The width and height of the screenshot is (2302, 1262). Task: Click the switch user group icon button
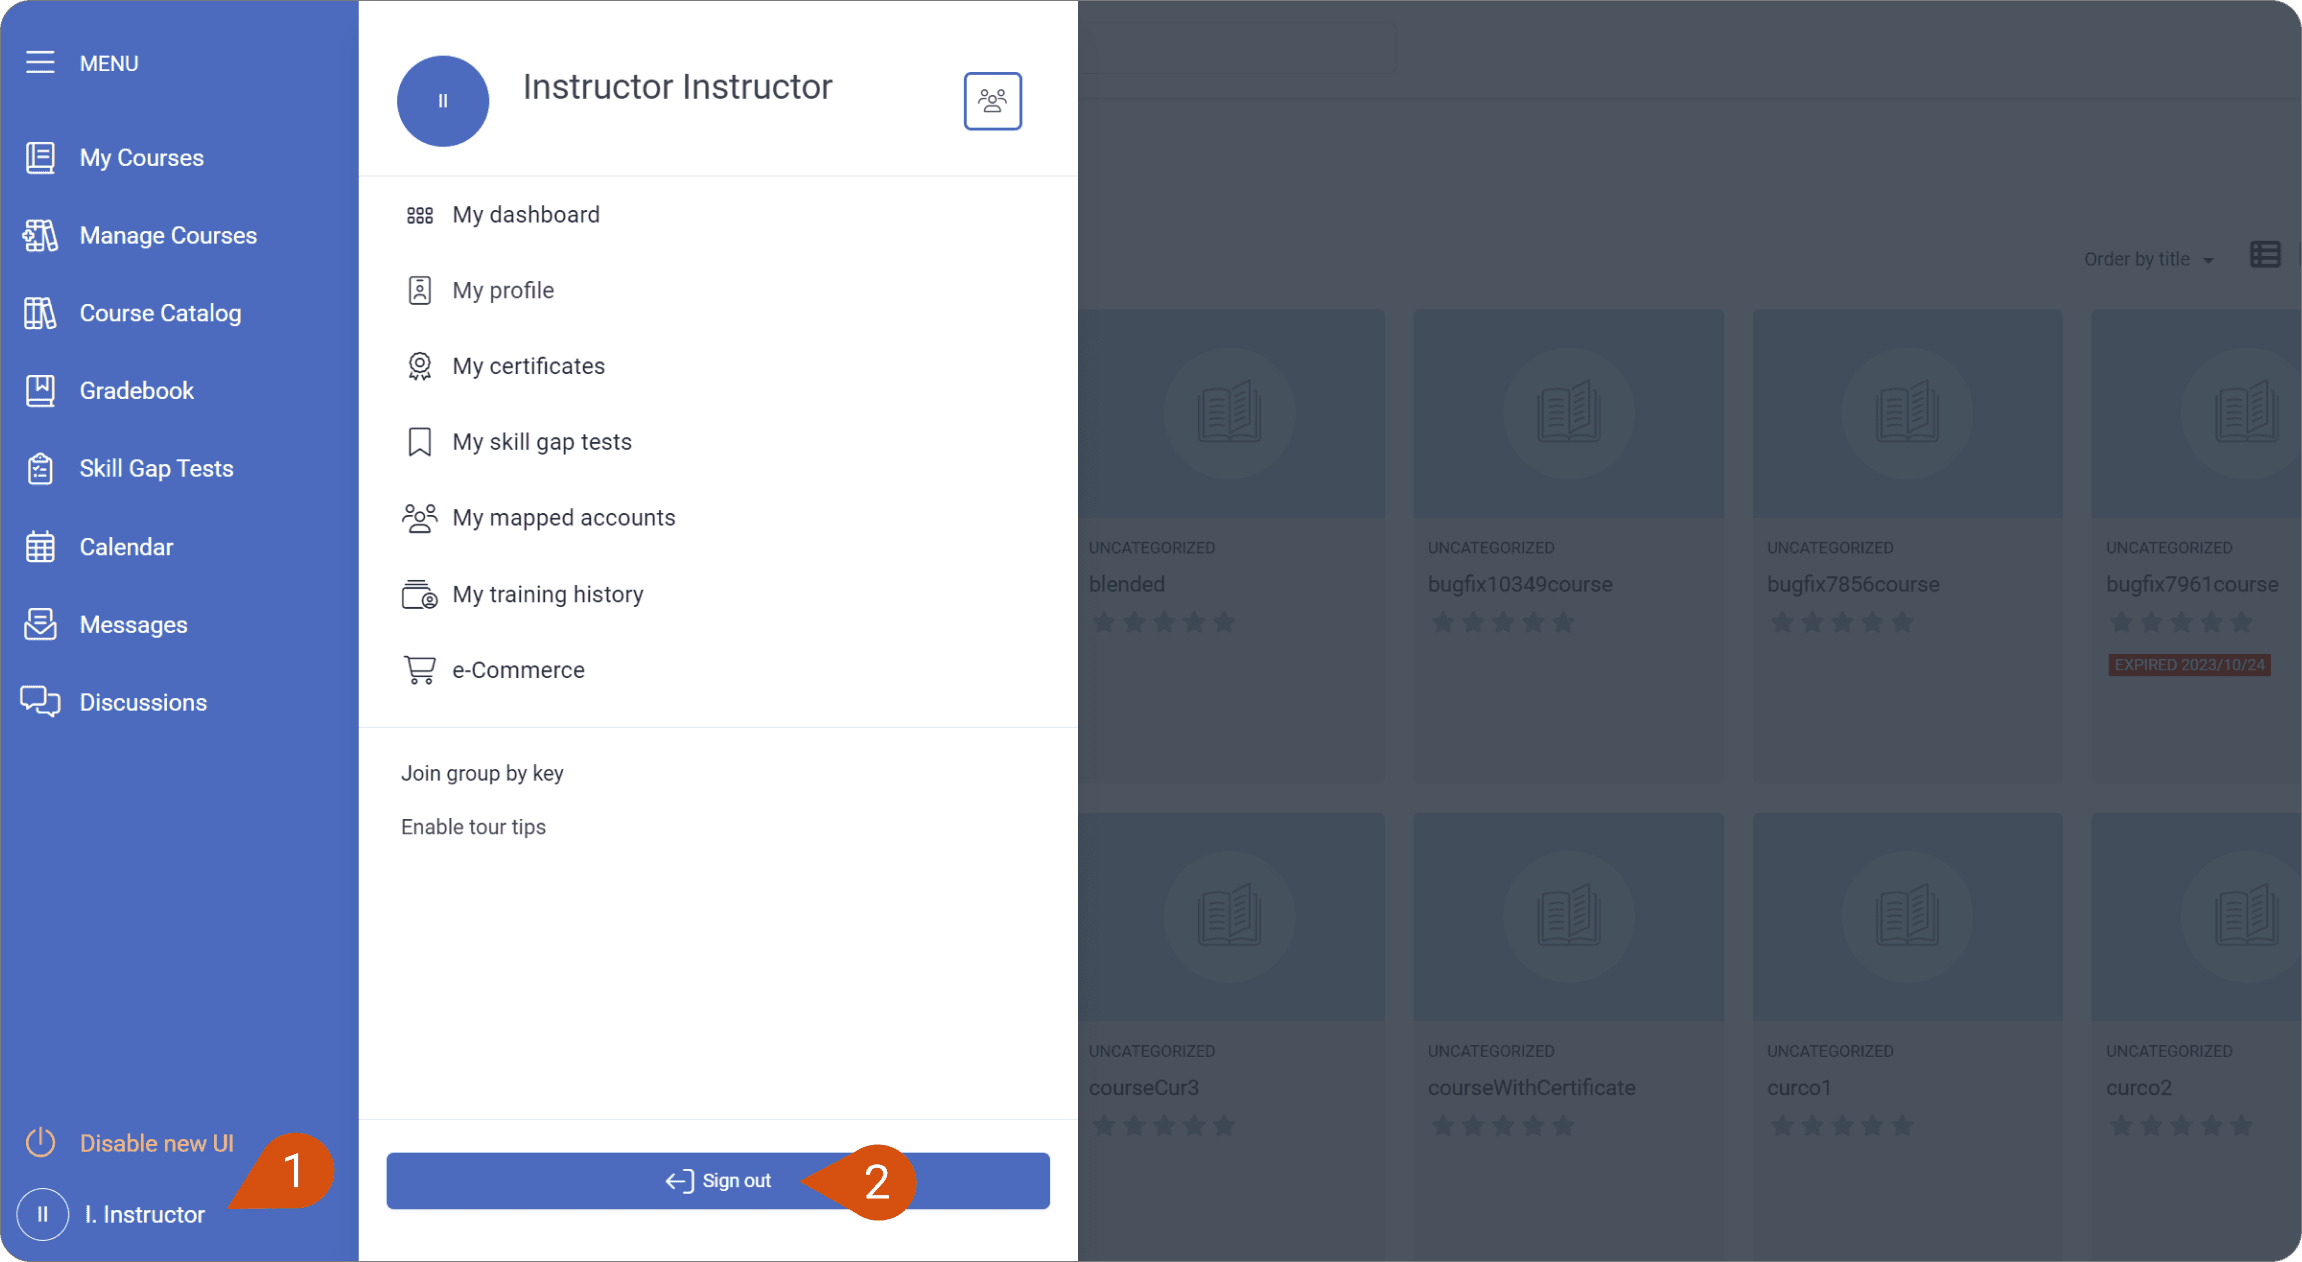pos(992,101)
